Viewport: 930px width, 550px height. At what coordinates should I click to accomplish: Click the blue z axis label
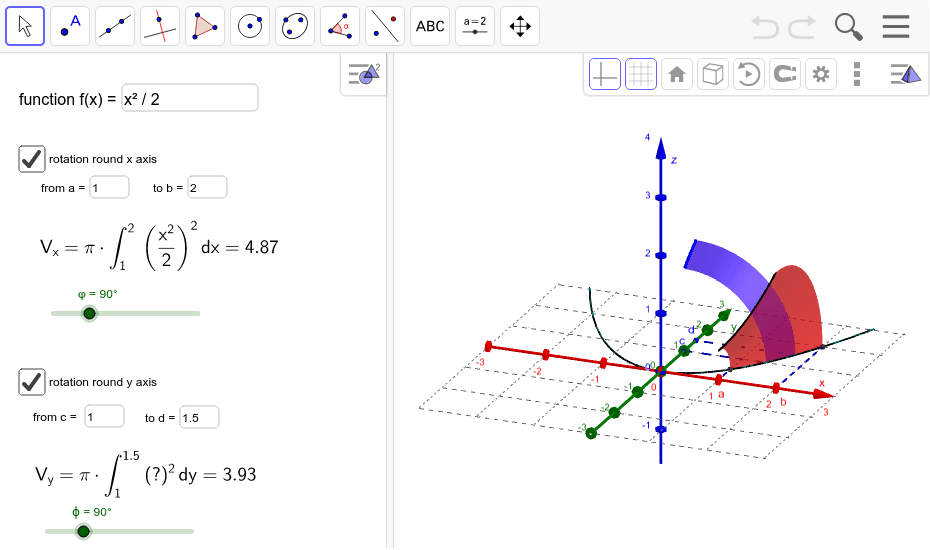coord(674,160)
